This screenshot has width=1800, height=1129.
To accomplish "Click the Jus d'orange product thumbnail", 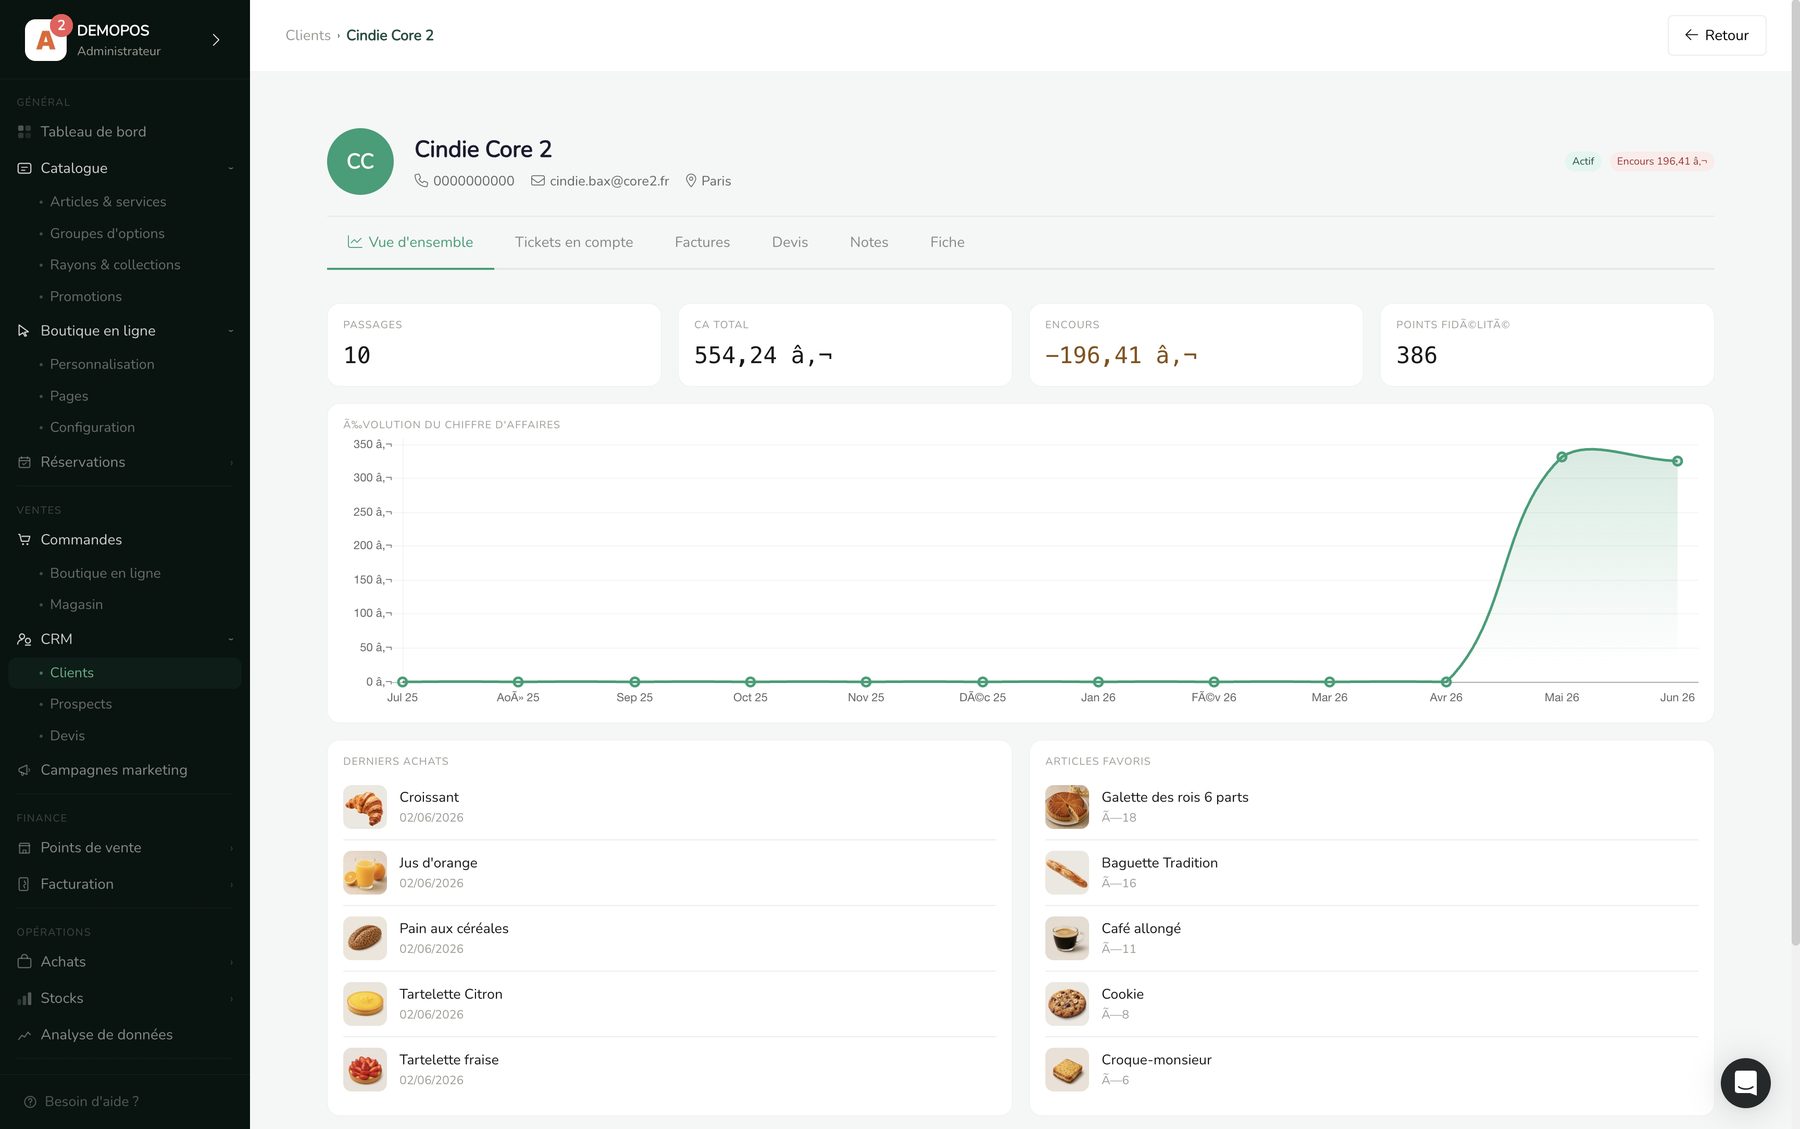I will click(365, 873).
